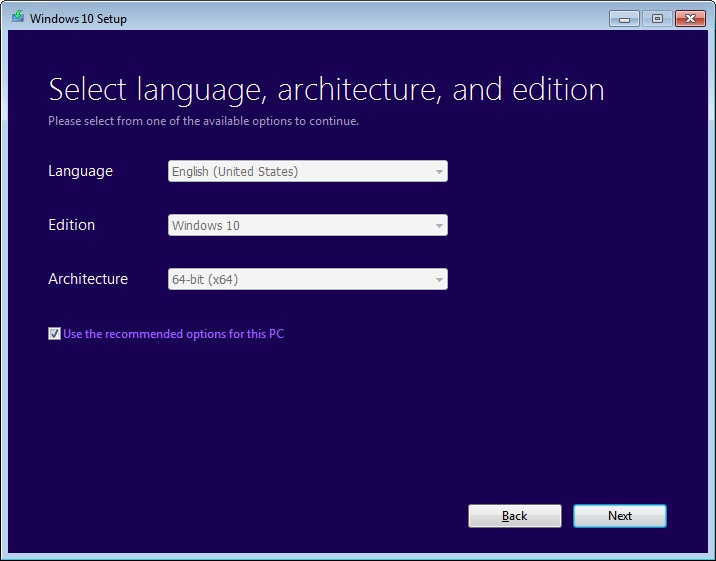Click the Edition field label
716x561 pixels.
[71, 225]
